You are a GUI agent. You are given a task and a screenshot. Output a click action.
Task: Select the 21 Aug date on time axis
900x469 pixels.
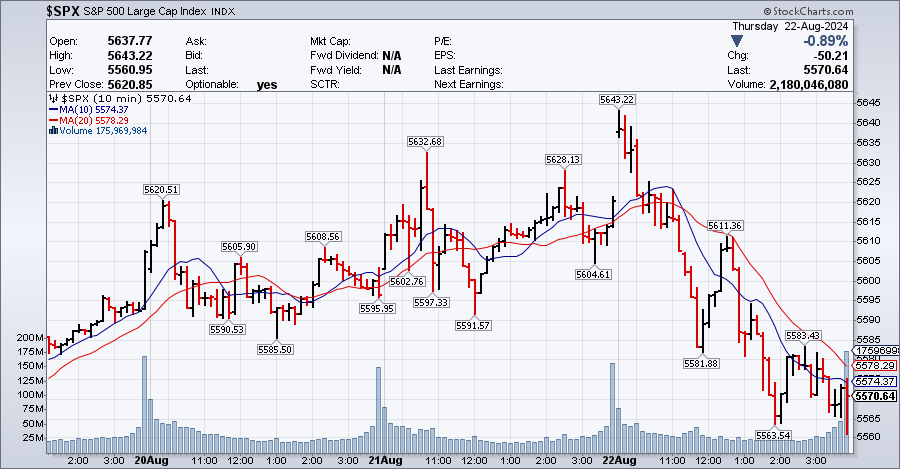click(385, 460)
